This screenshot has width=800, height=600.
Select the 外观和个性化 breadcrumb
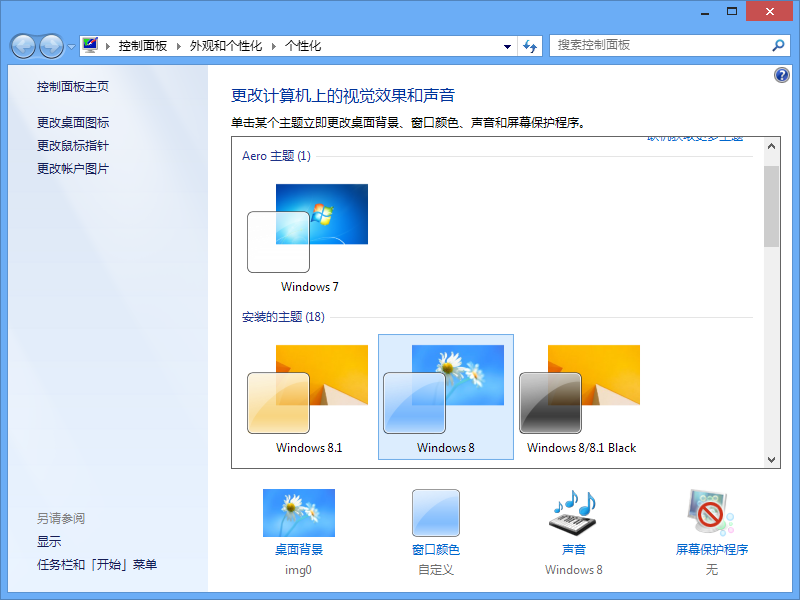coord(226,46)
